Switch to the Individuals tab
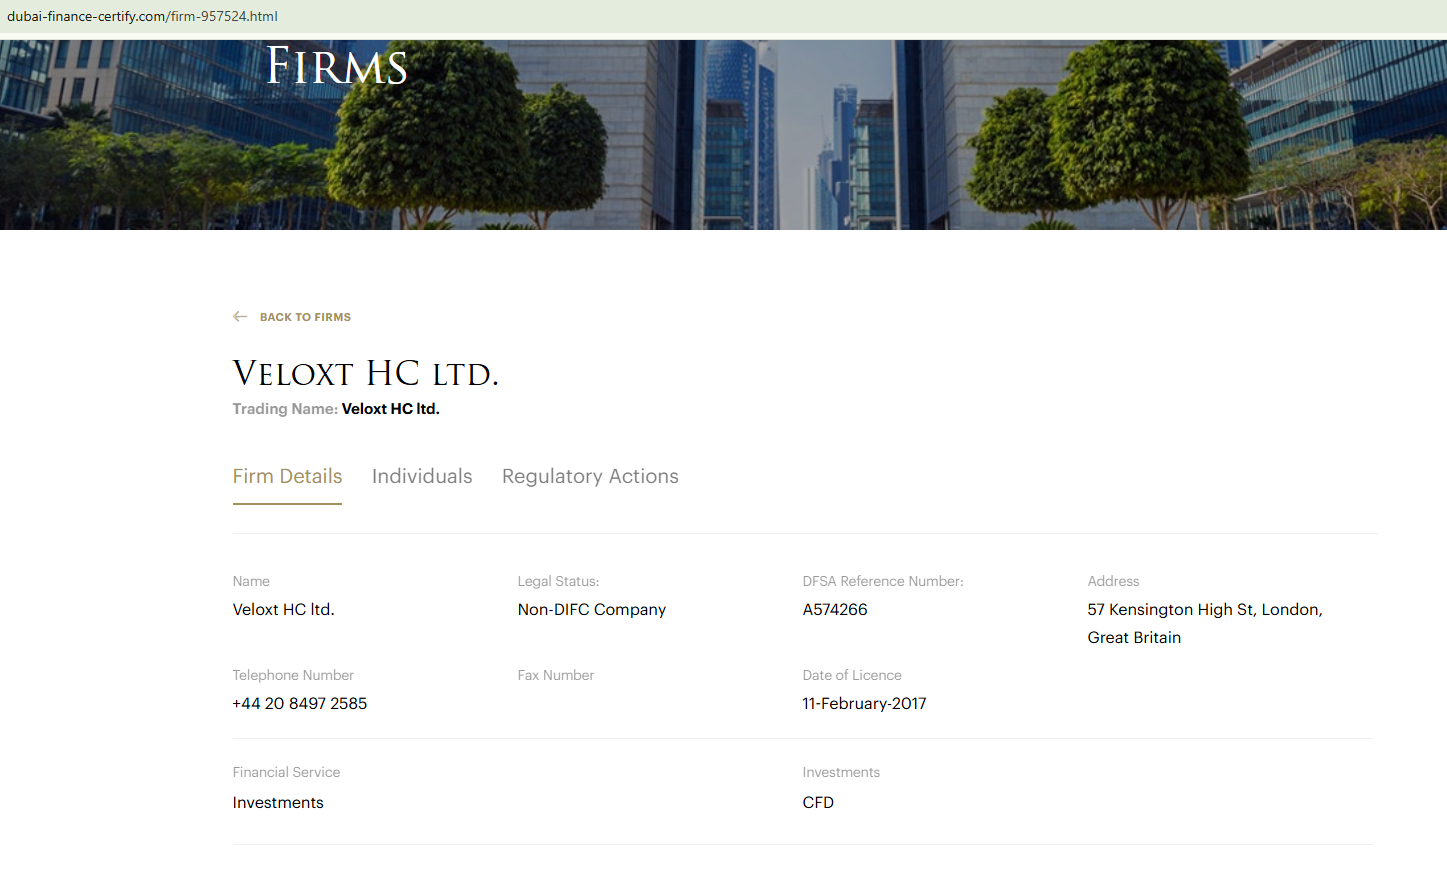The height and width of the screenshot is (889, 1447). [x=422, y=476]
